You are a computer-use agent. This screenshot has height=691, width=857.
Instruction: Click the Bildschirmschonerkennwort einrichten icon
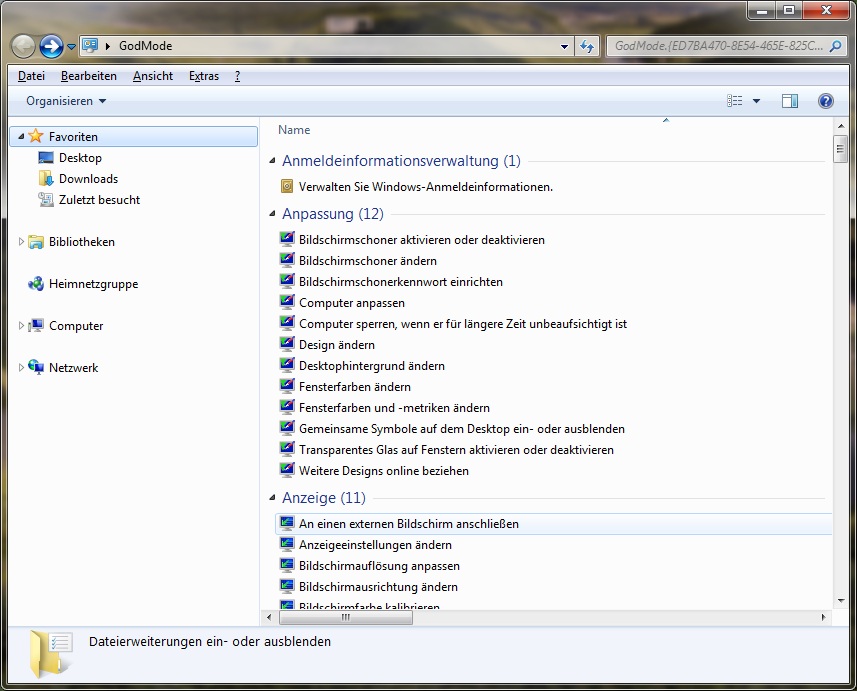[287, 281]
